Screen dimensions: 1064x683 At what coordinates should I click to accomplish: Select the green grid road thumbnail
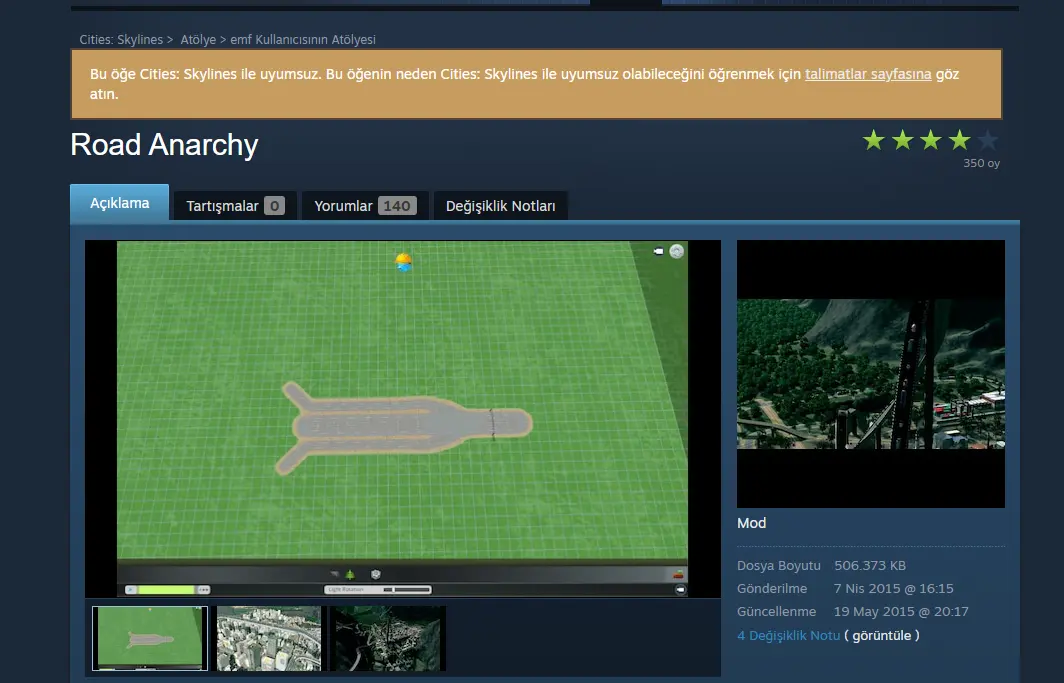click(x=150, y=638)
